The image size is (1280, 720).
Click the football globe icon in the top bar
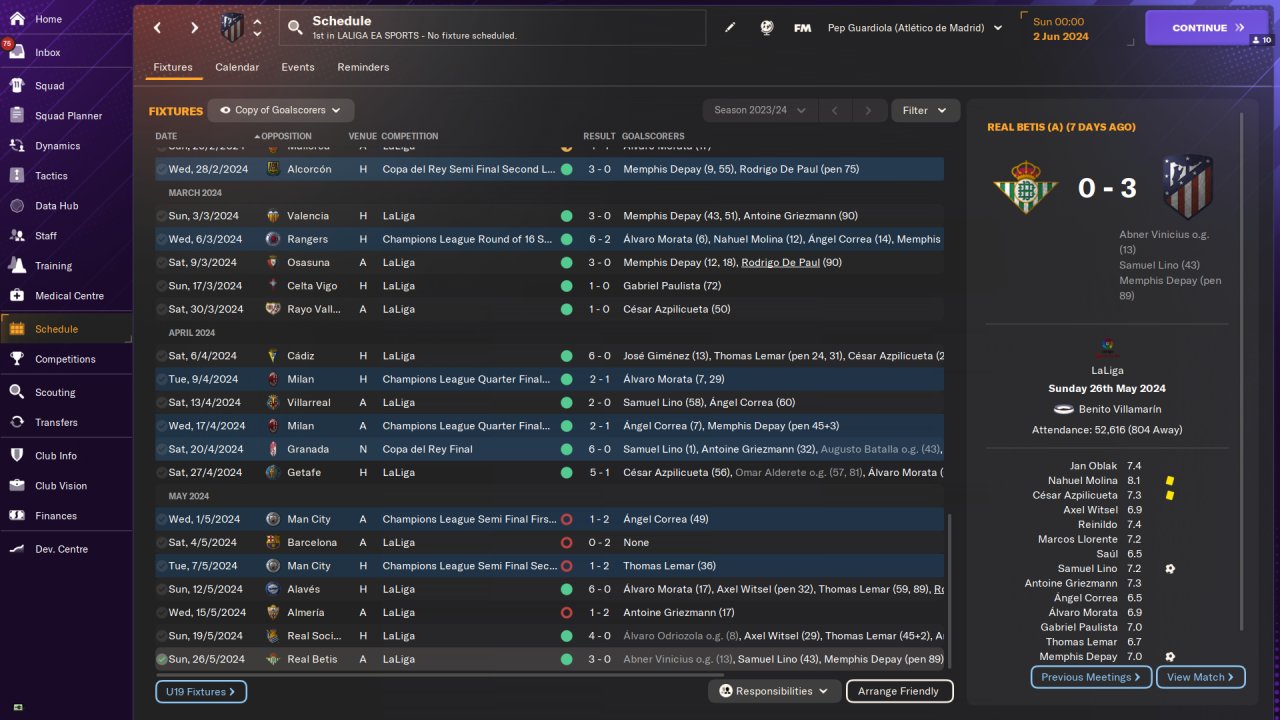[x=767, y=28]
